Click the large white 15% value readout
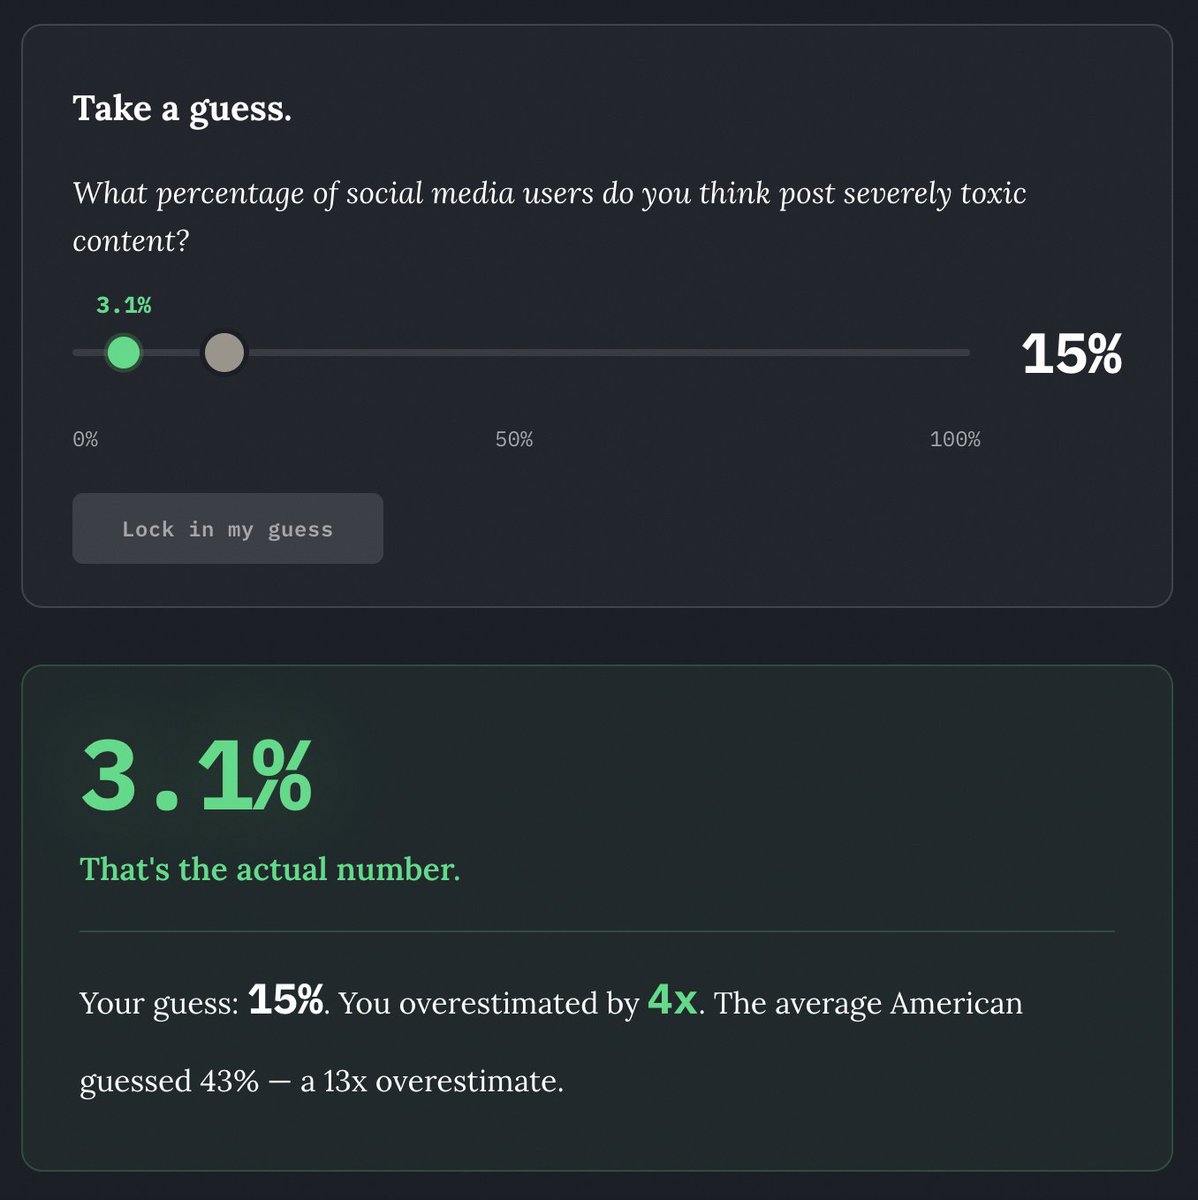This screenshot has width=1198, height=1200. tap(1072, 354)
